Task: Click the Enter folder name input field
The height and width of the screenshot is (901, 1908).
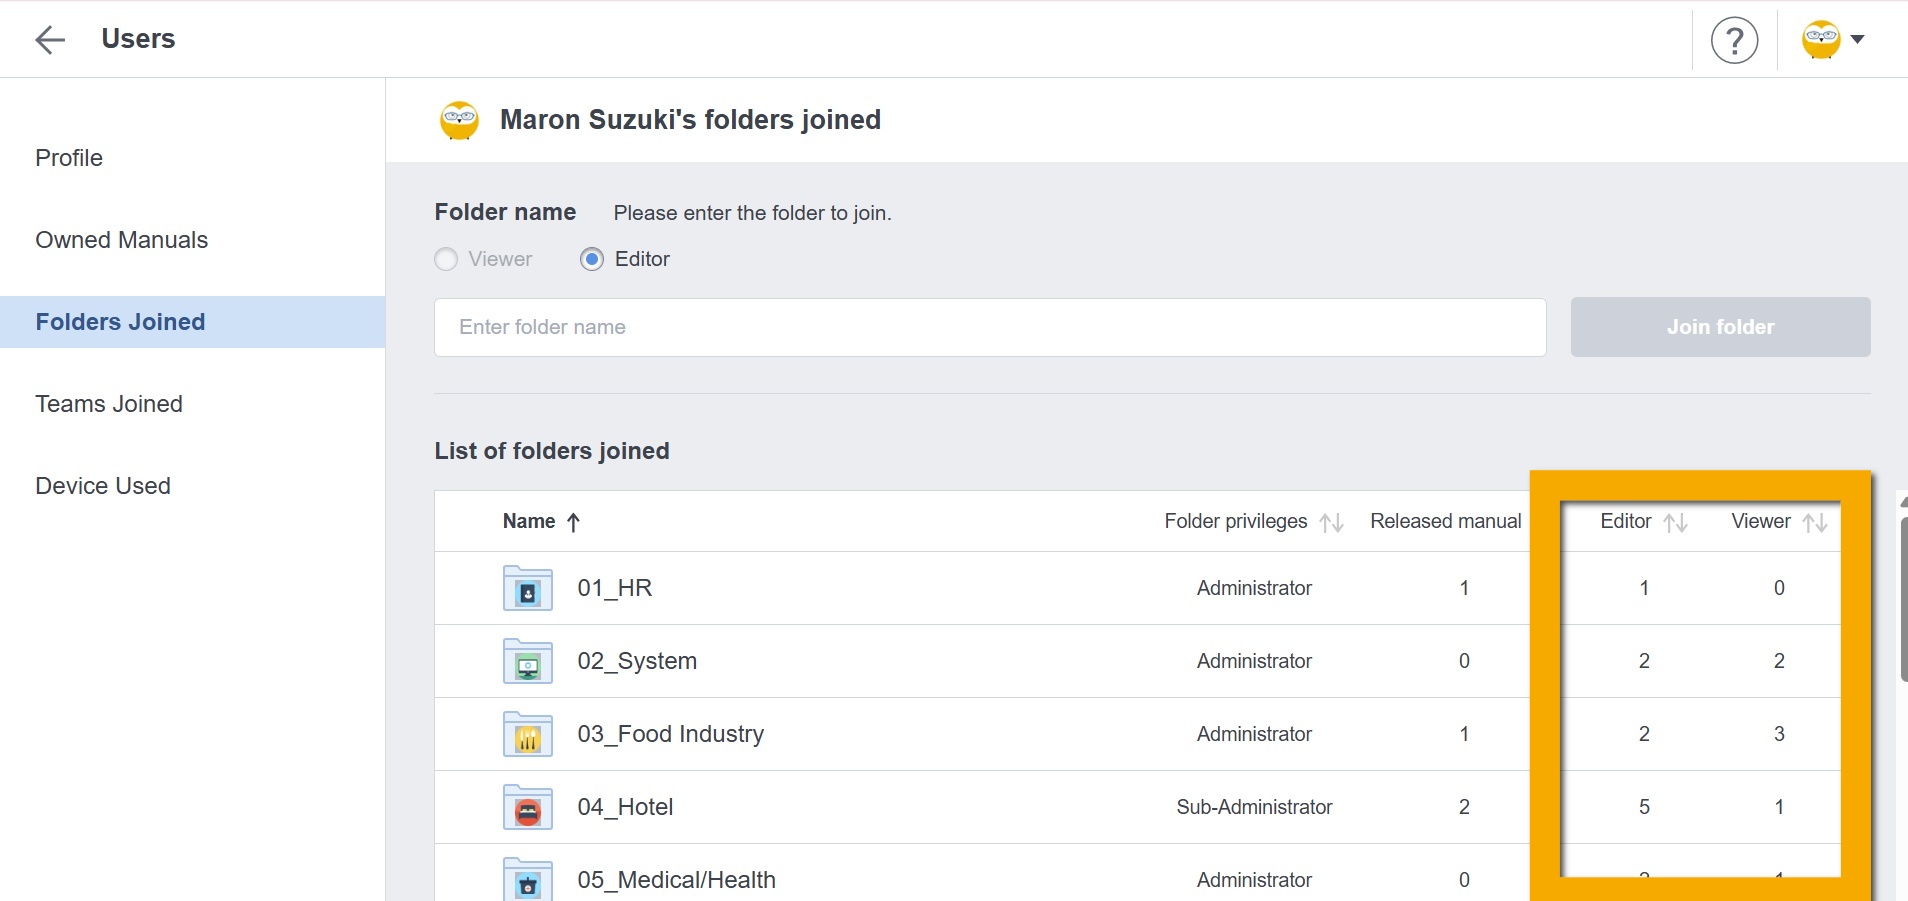Action: point(989,327)
